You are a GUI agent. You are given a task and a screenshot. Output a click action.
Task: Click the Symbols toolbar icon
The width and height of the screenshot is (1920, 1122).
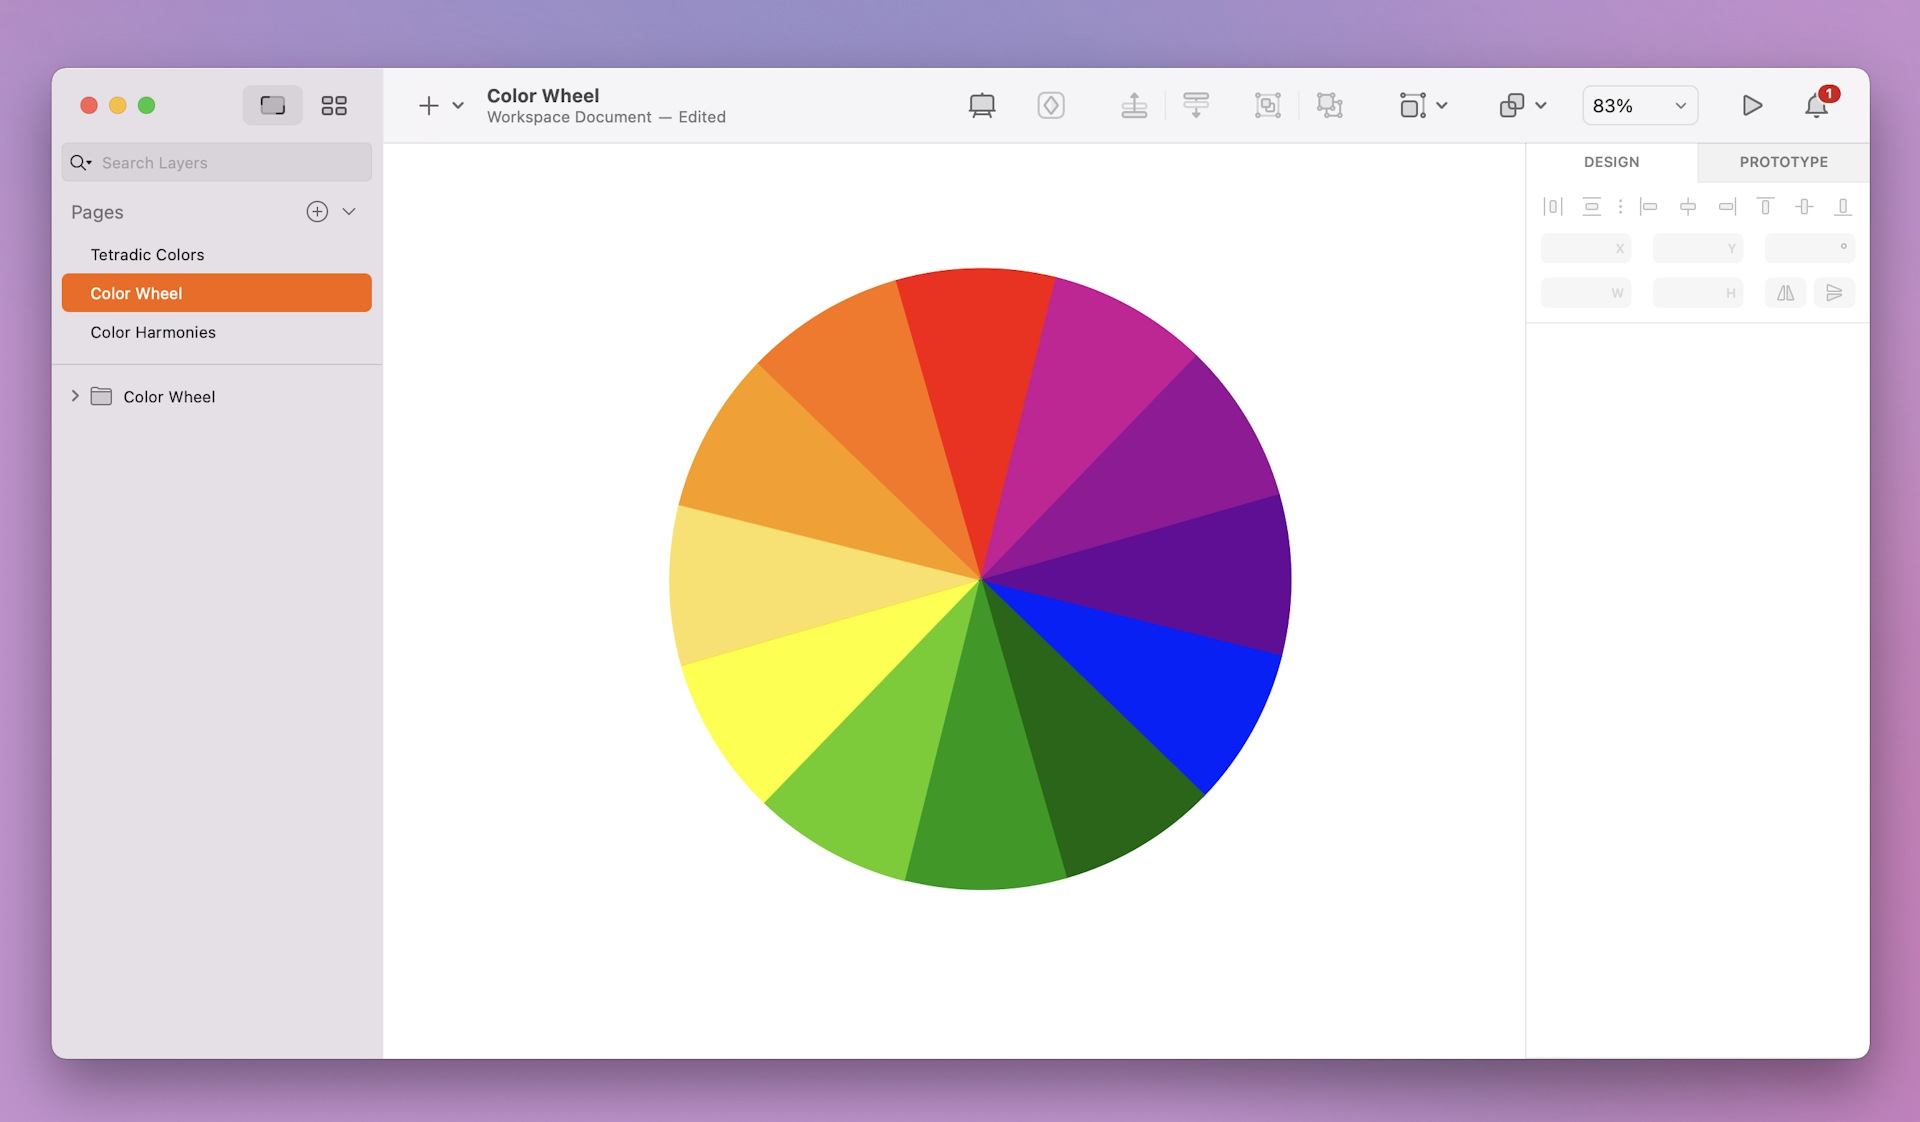pyautogui.click(x=1050, y=105)
